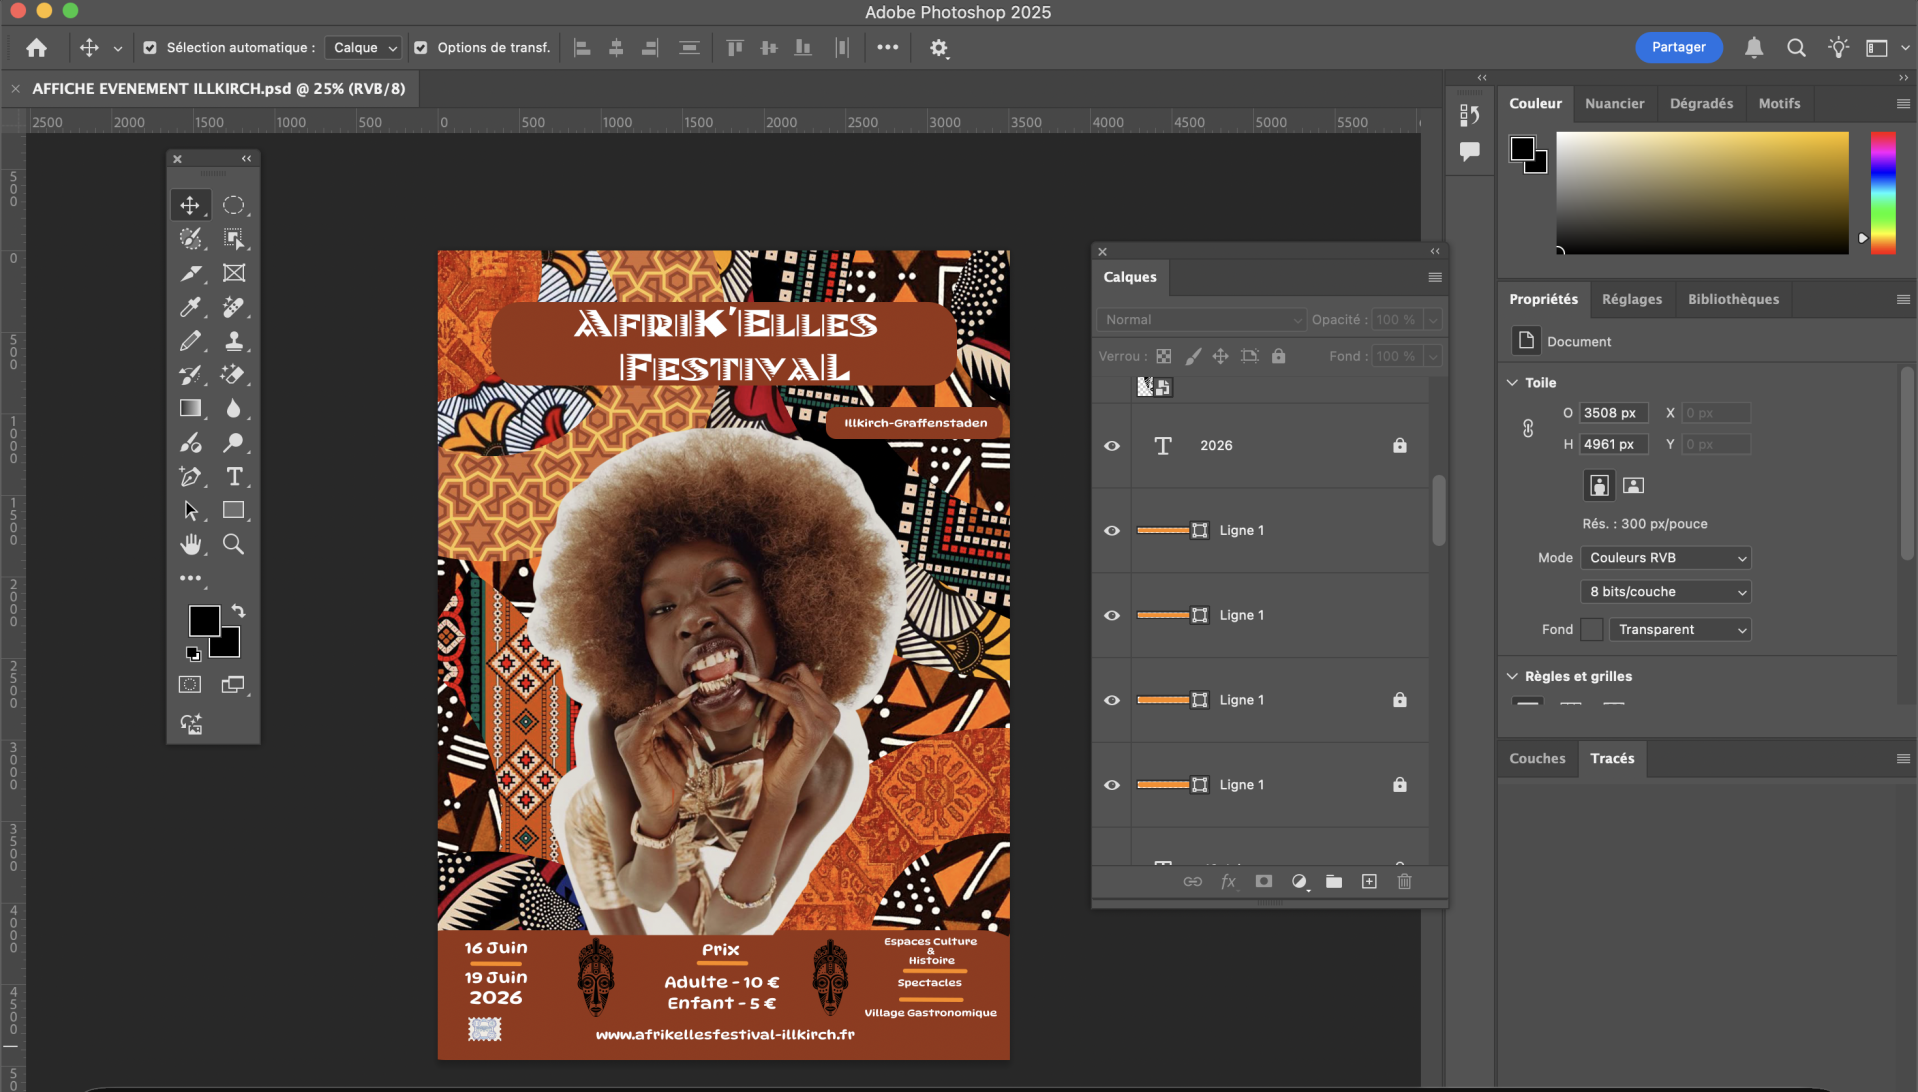Enable the Sélection automatique checkbox
Viewport: 1918px width, 1092px height.
click(x=151, y=47)
